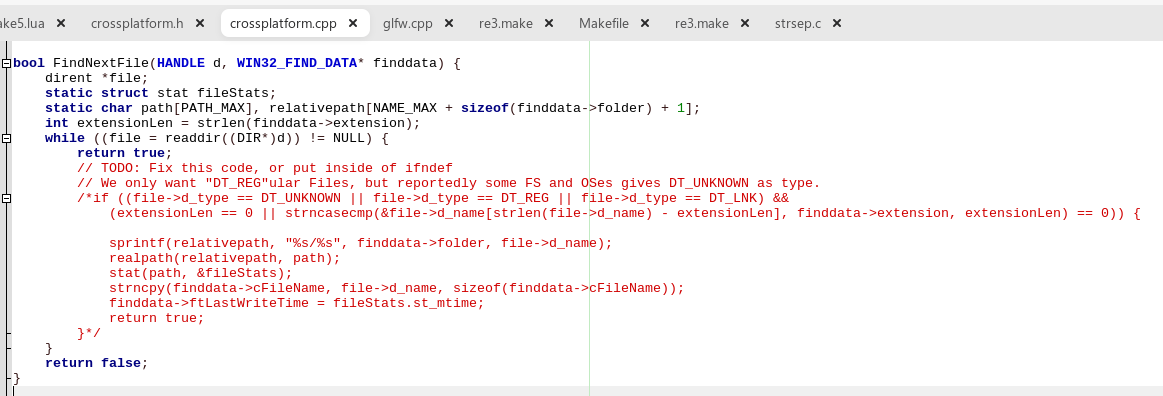The width and height of the screenshot is (1163, 396).
Task: Click the 'return false;' statement
Action: [x=97, y=363]
